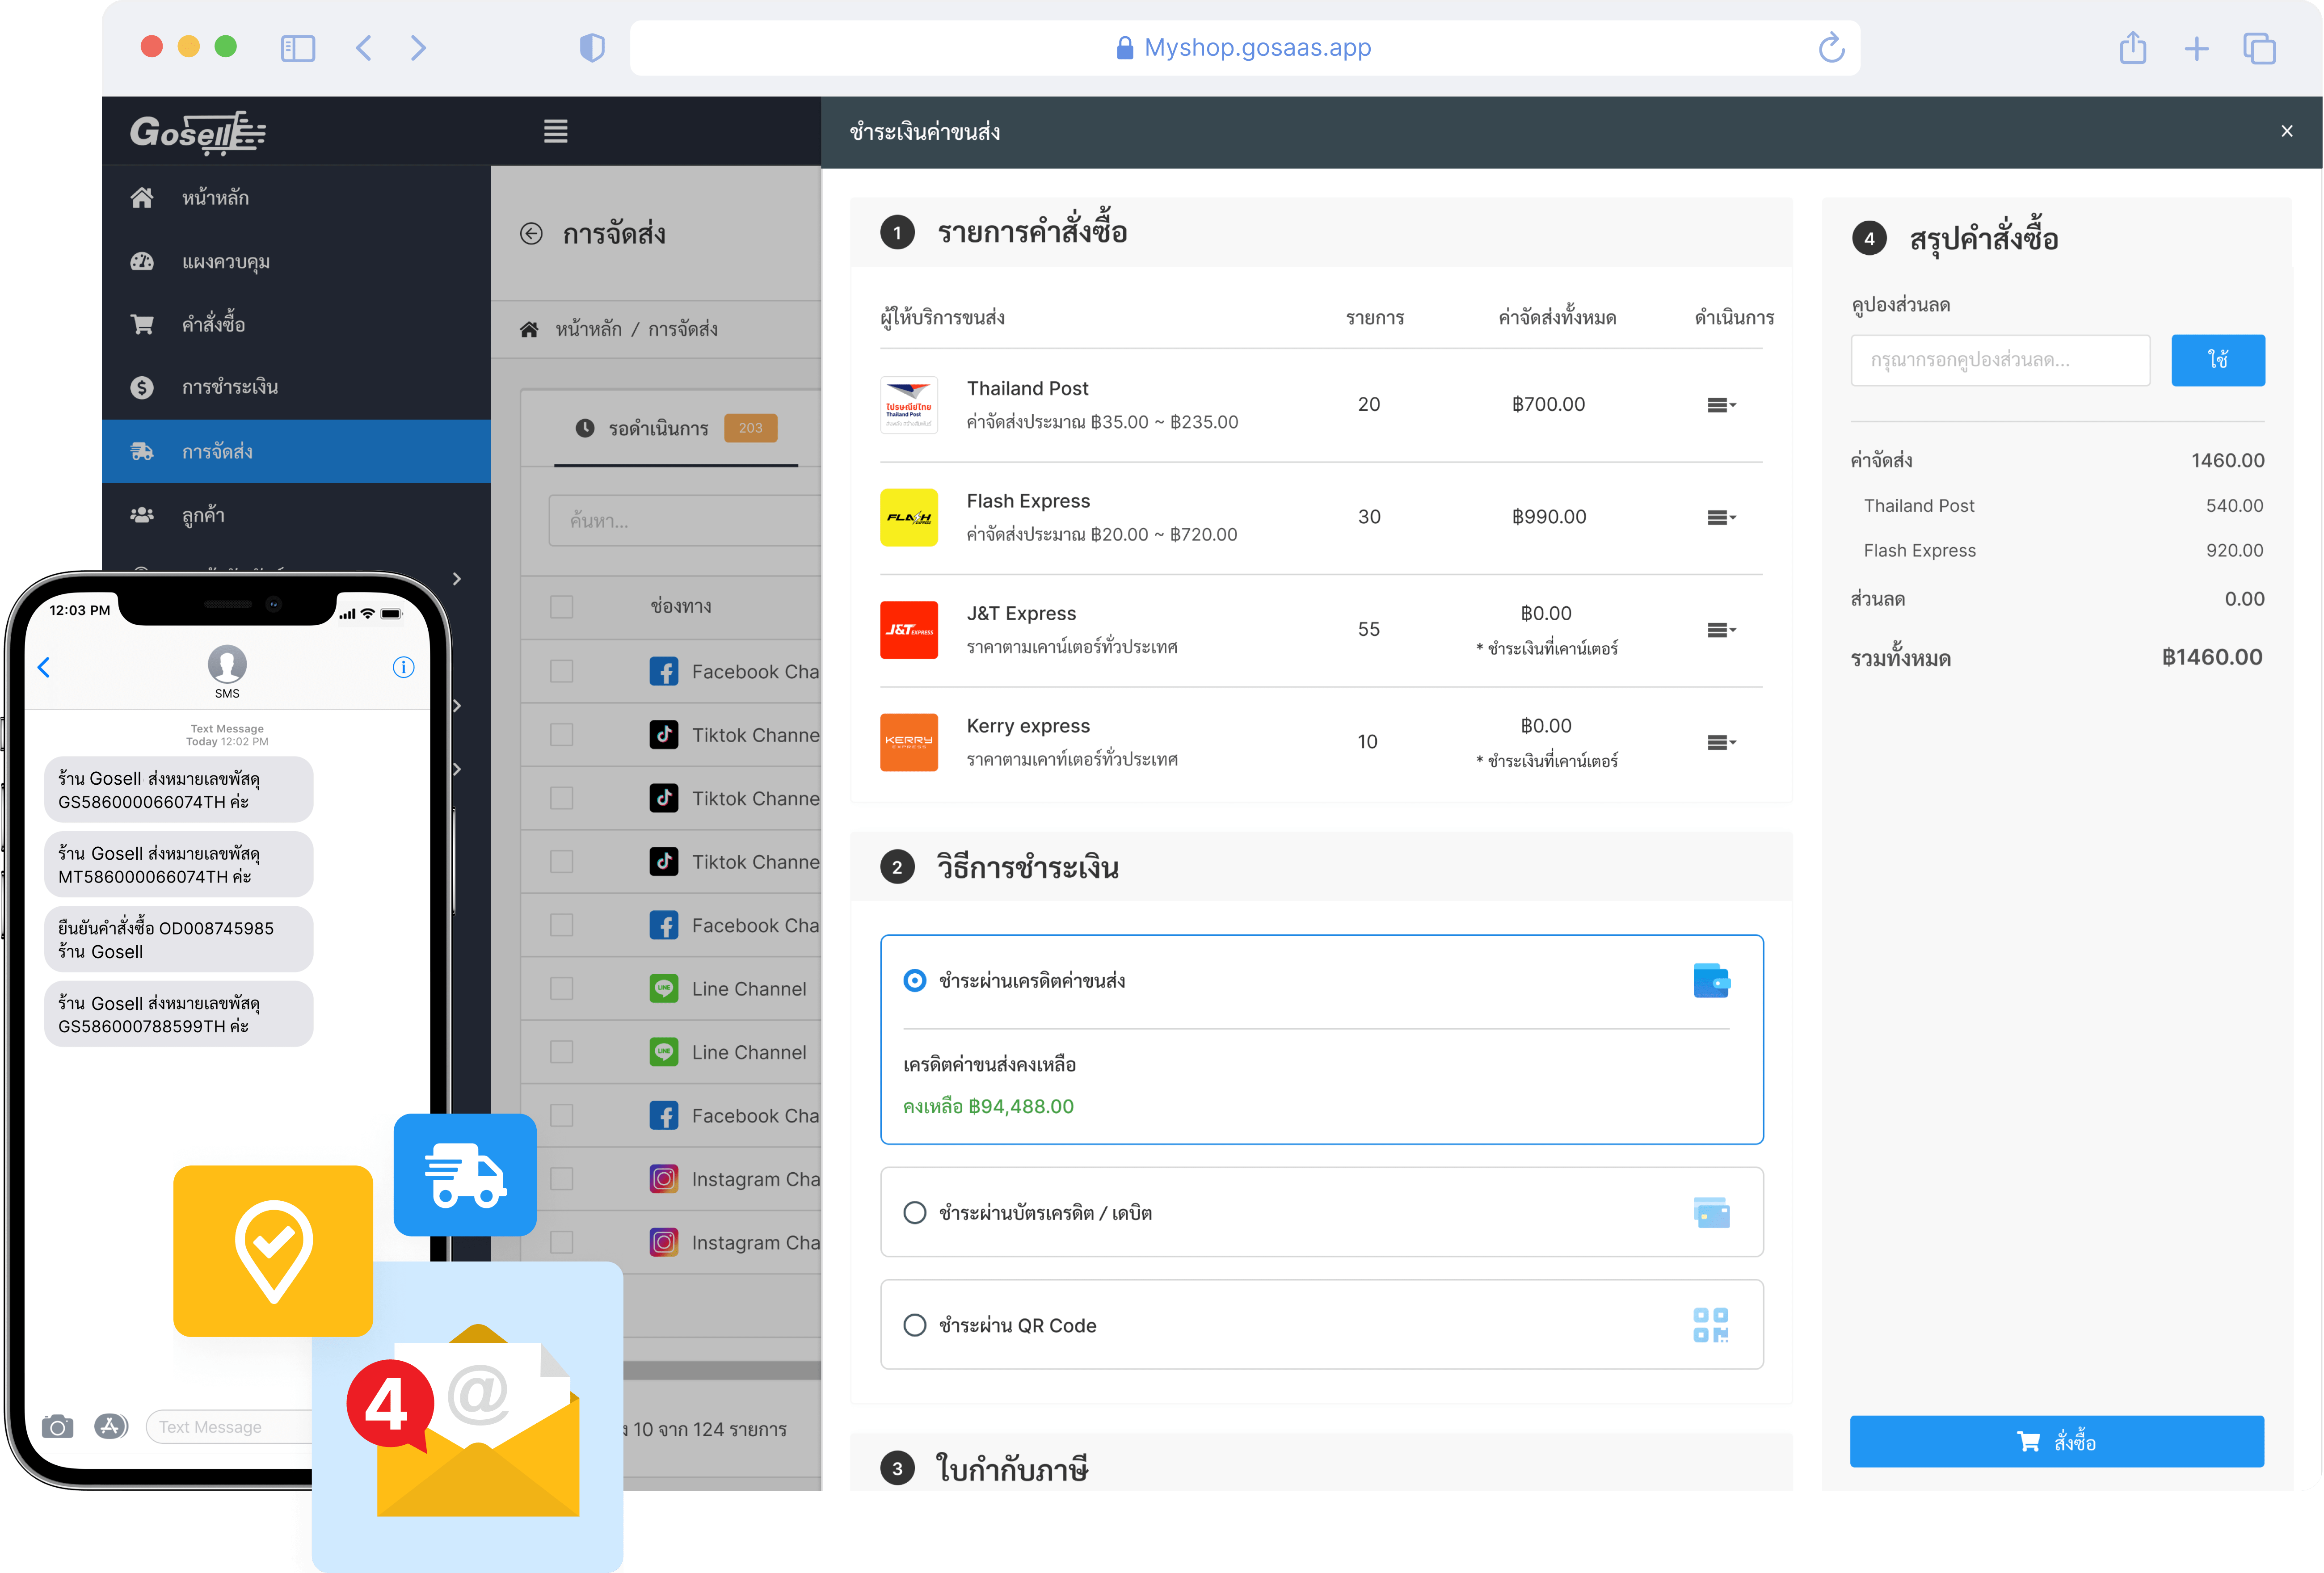Close the shipping payment panel
2324x1573 pixels.
[x=2286, y=131]
